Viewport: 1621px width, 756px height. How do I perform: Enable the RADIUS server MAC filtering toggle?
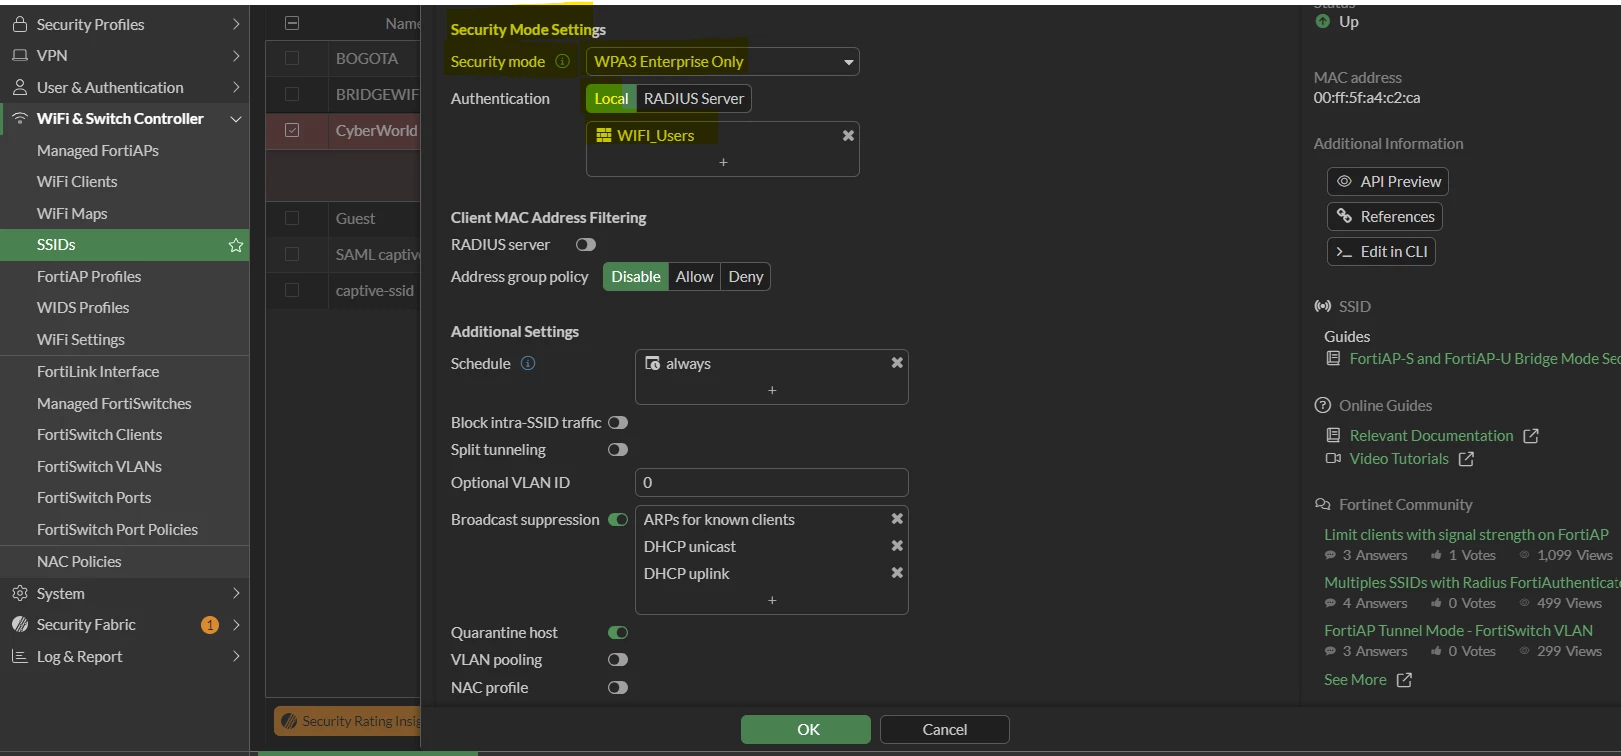pyautogui.click(x=586, y=245)
